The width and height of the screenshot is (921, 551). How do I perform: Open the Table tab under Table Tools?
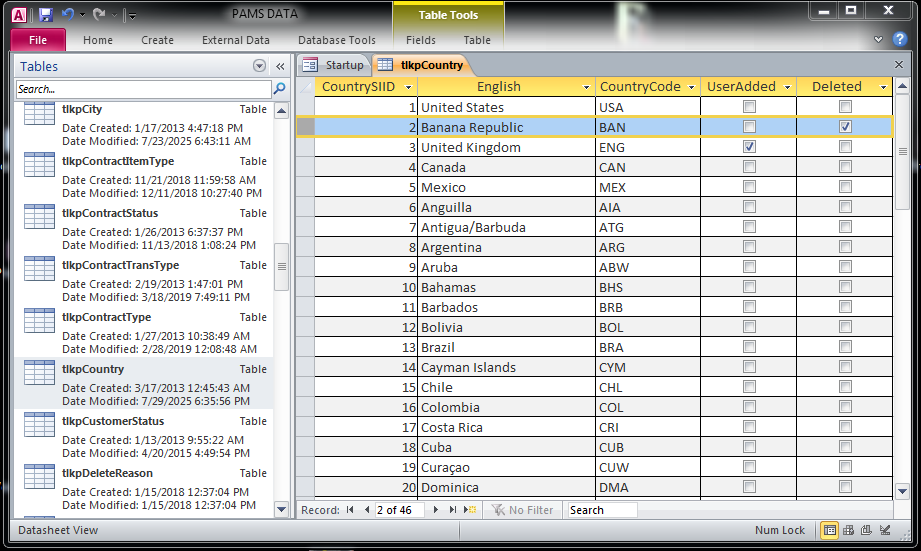(476, 40)
